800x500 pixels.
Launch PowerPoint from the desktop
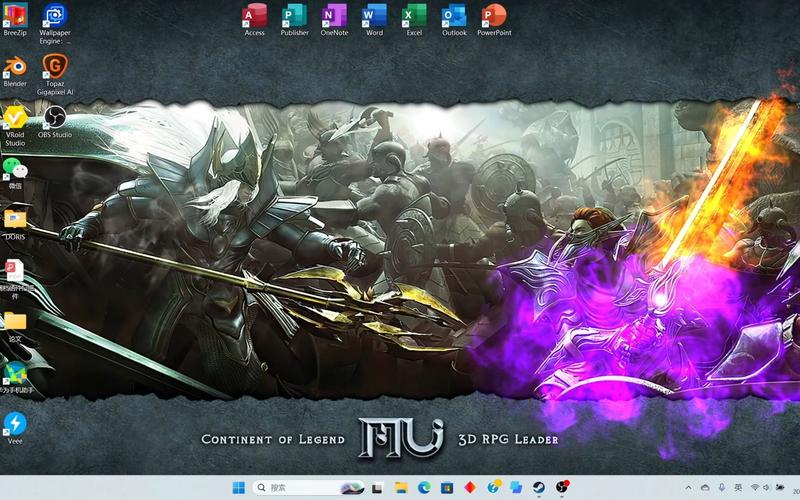point(494,20)
